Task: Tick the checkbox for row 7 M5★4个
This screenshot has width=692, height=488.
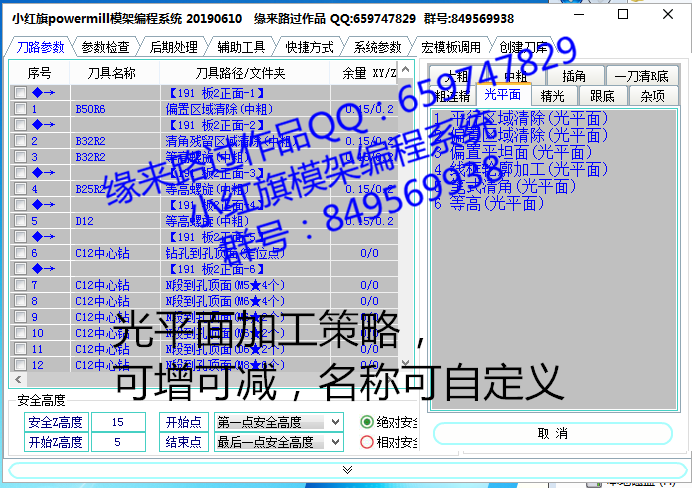Action: (20, 285)
